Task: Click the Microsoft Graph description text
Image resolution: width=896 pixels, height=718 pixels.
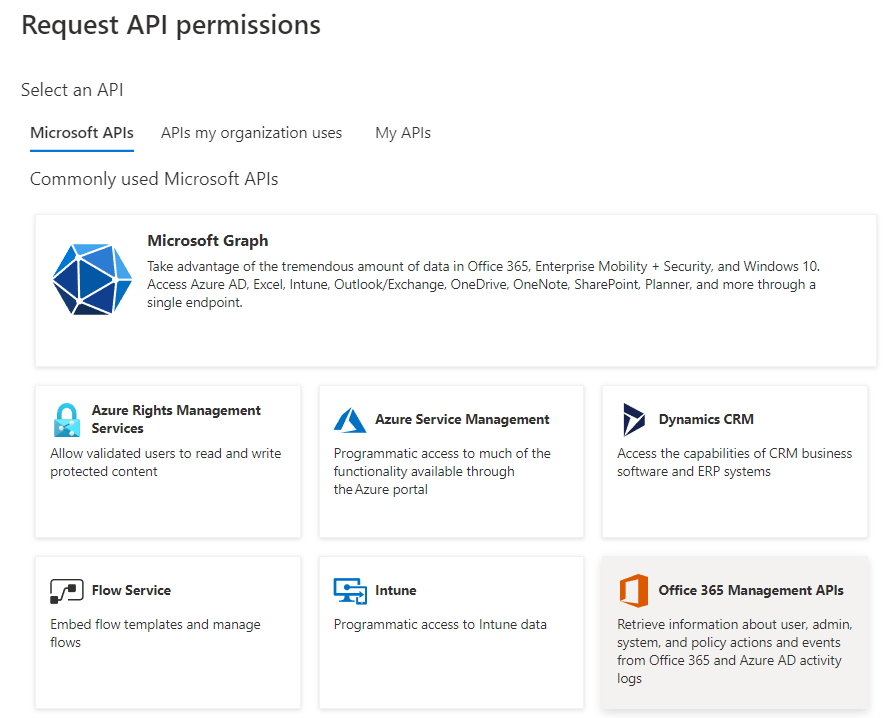Action: click(x=483, y=284)
